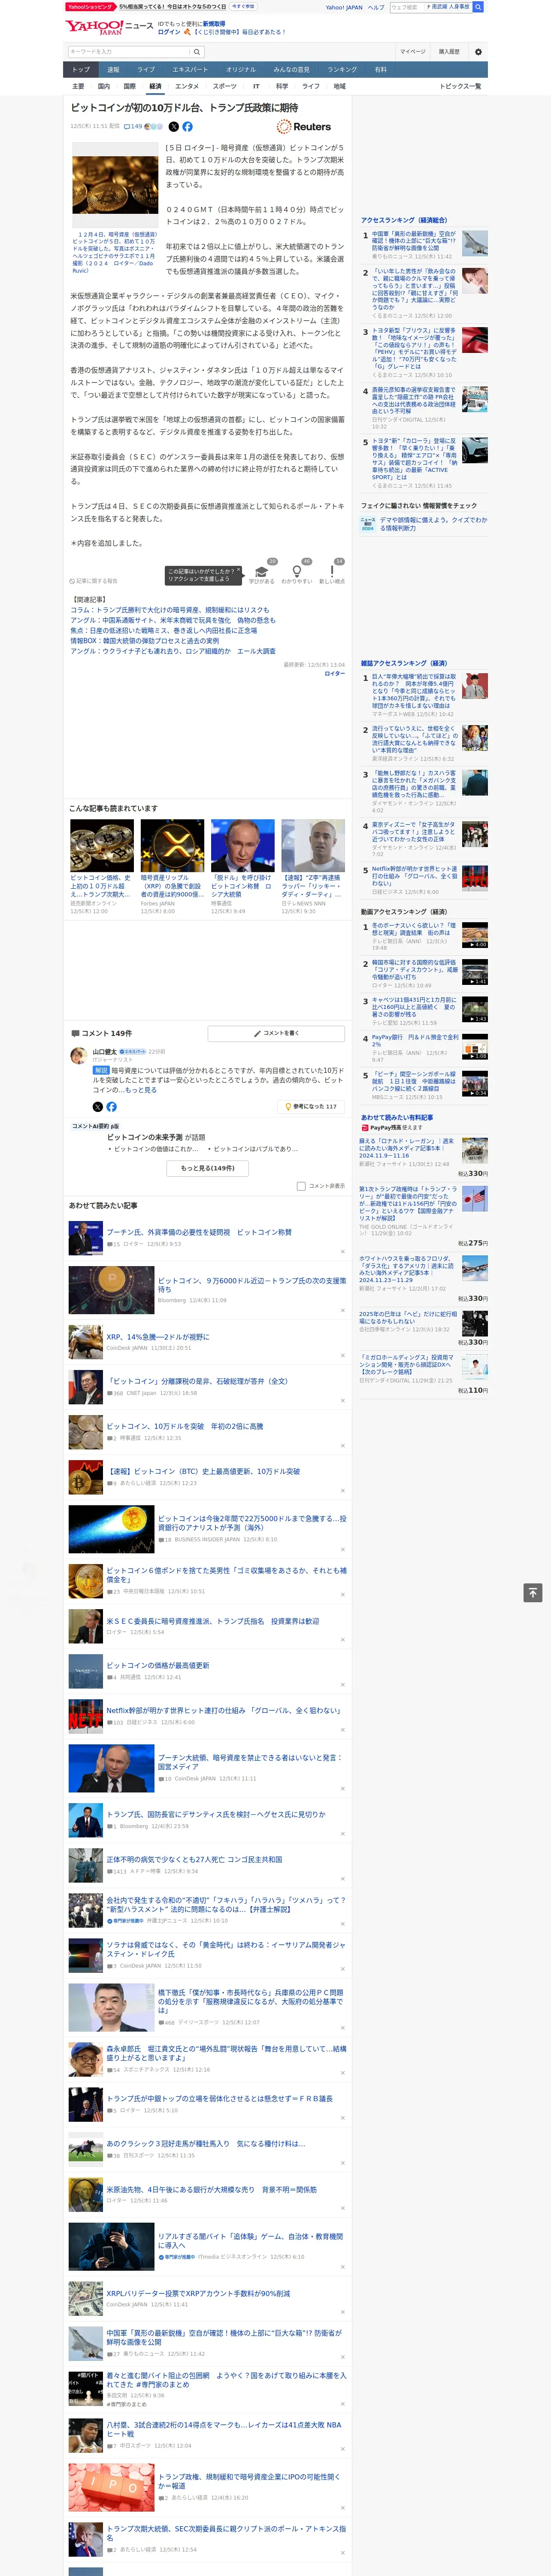Viewport: 551px width, 2576px height.
Task: Open デマや誹謗中傷に備えよう quiz banner
Action: (x=424, y=524)
